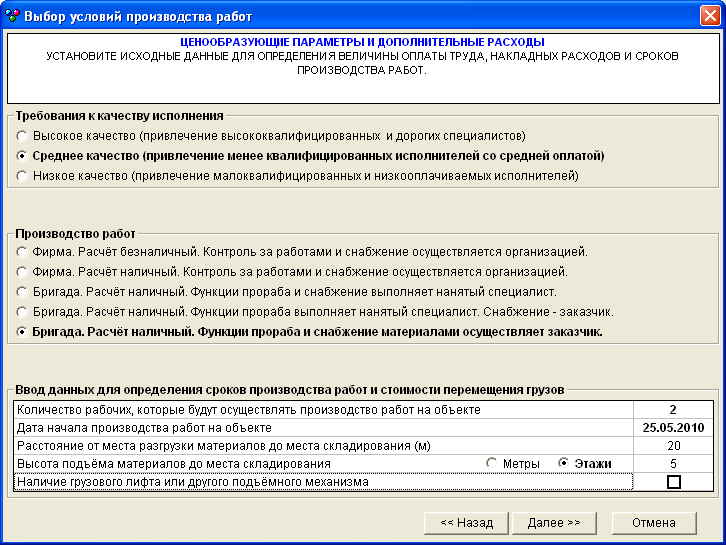Select 'Высокое качество' radio option
The width and height of the screenshot is (726, 545).
23,135
